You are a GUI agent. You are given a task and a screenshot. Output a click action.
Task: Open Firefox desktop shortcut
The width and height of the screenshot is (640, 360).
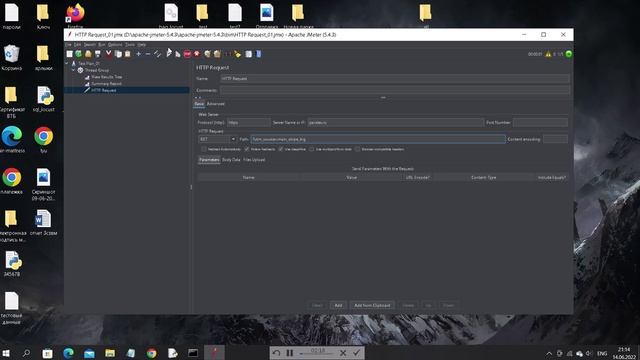click(x=75, y=15)
